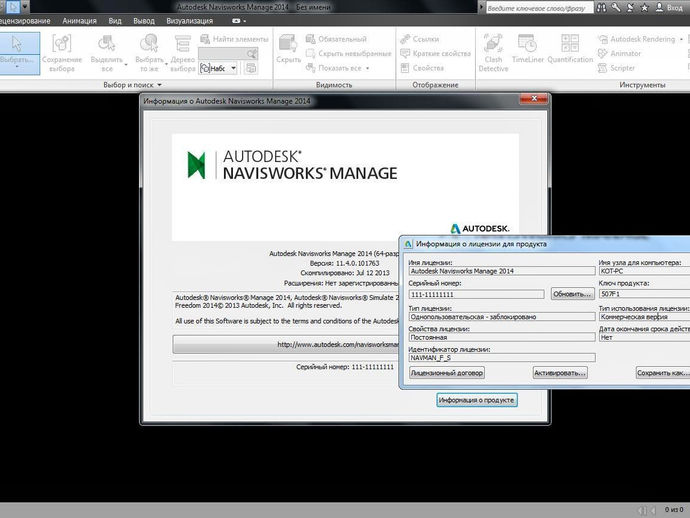Click Активировать... button
690x518 pixels.
(560, 373)
